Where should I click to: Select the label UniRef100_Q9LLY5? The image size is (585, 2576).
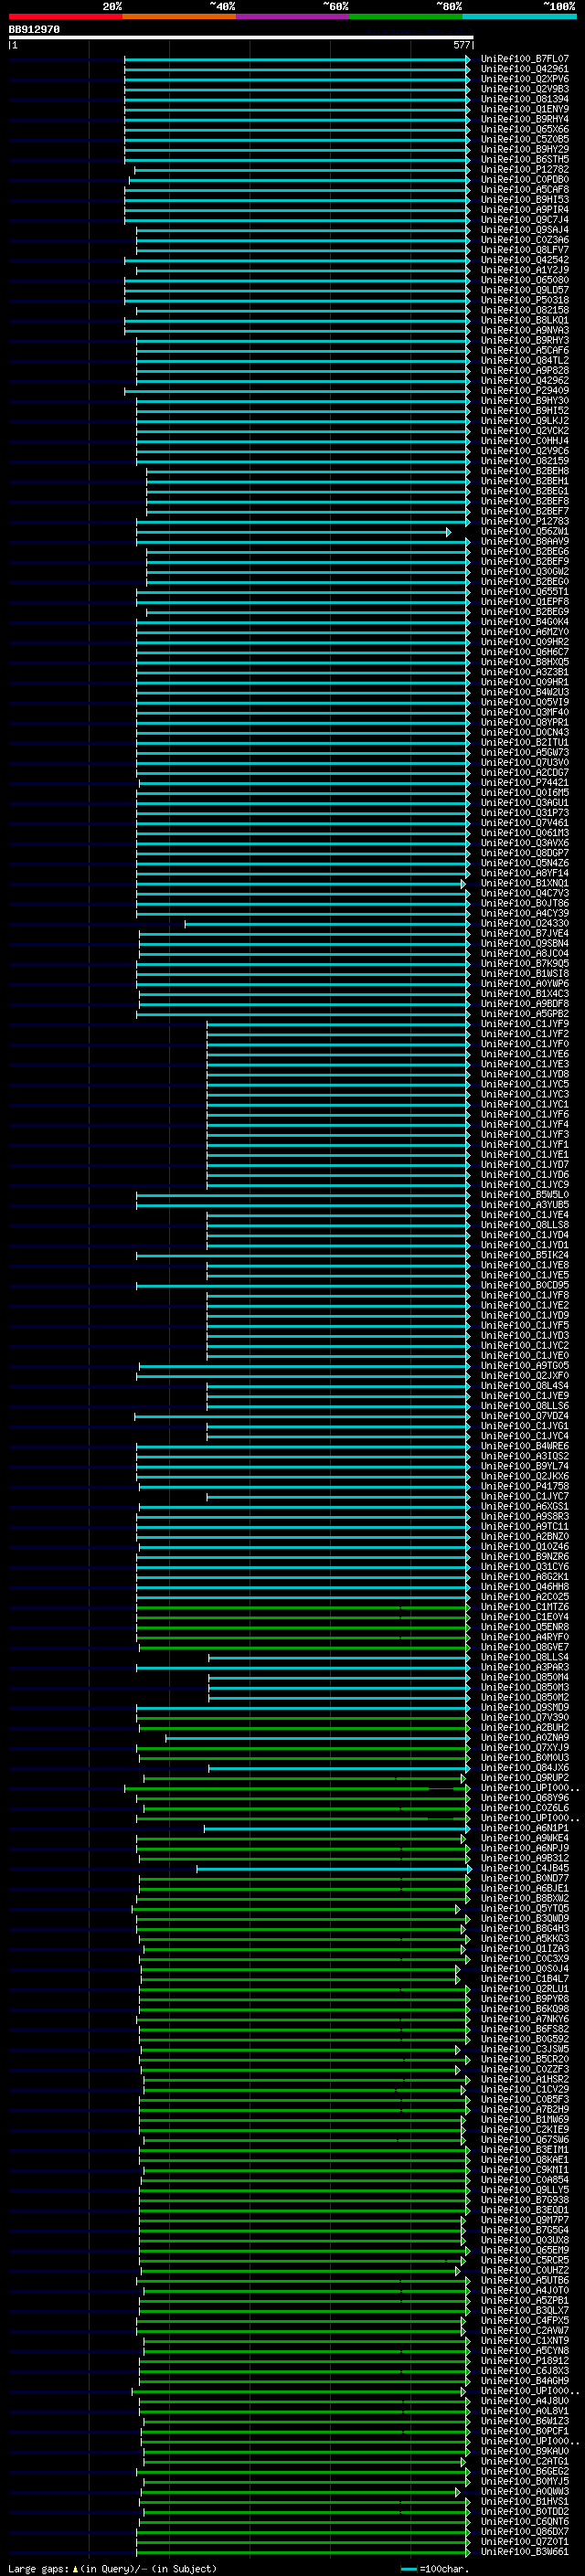525,2190
